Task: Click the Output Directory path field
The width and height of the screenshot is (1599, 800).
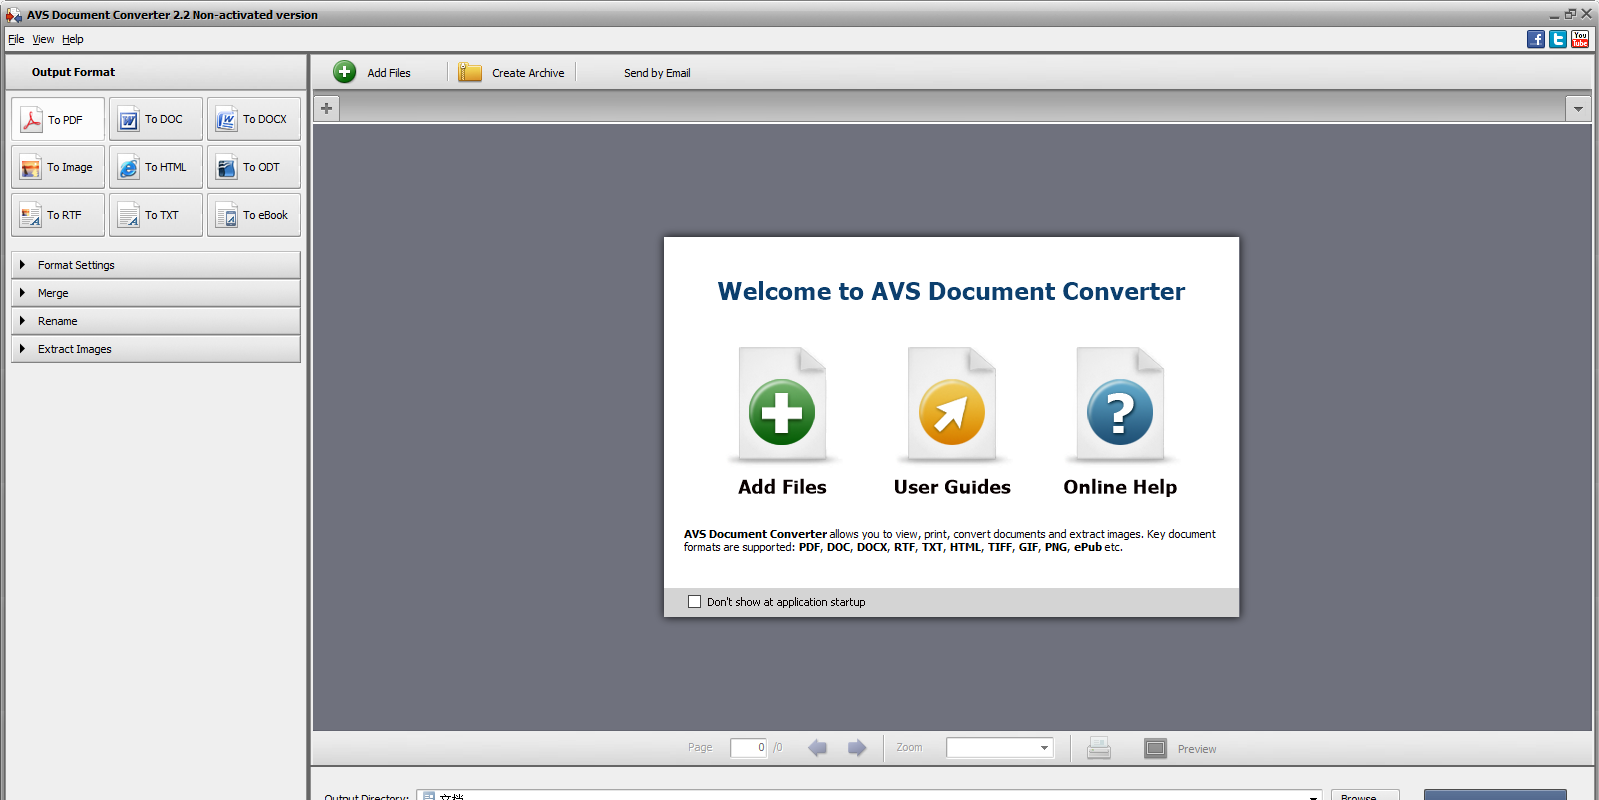Action: [x=869, y=795]
